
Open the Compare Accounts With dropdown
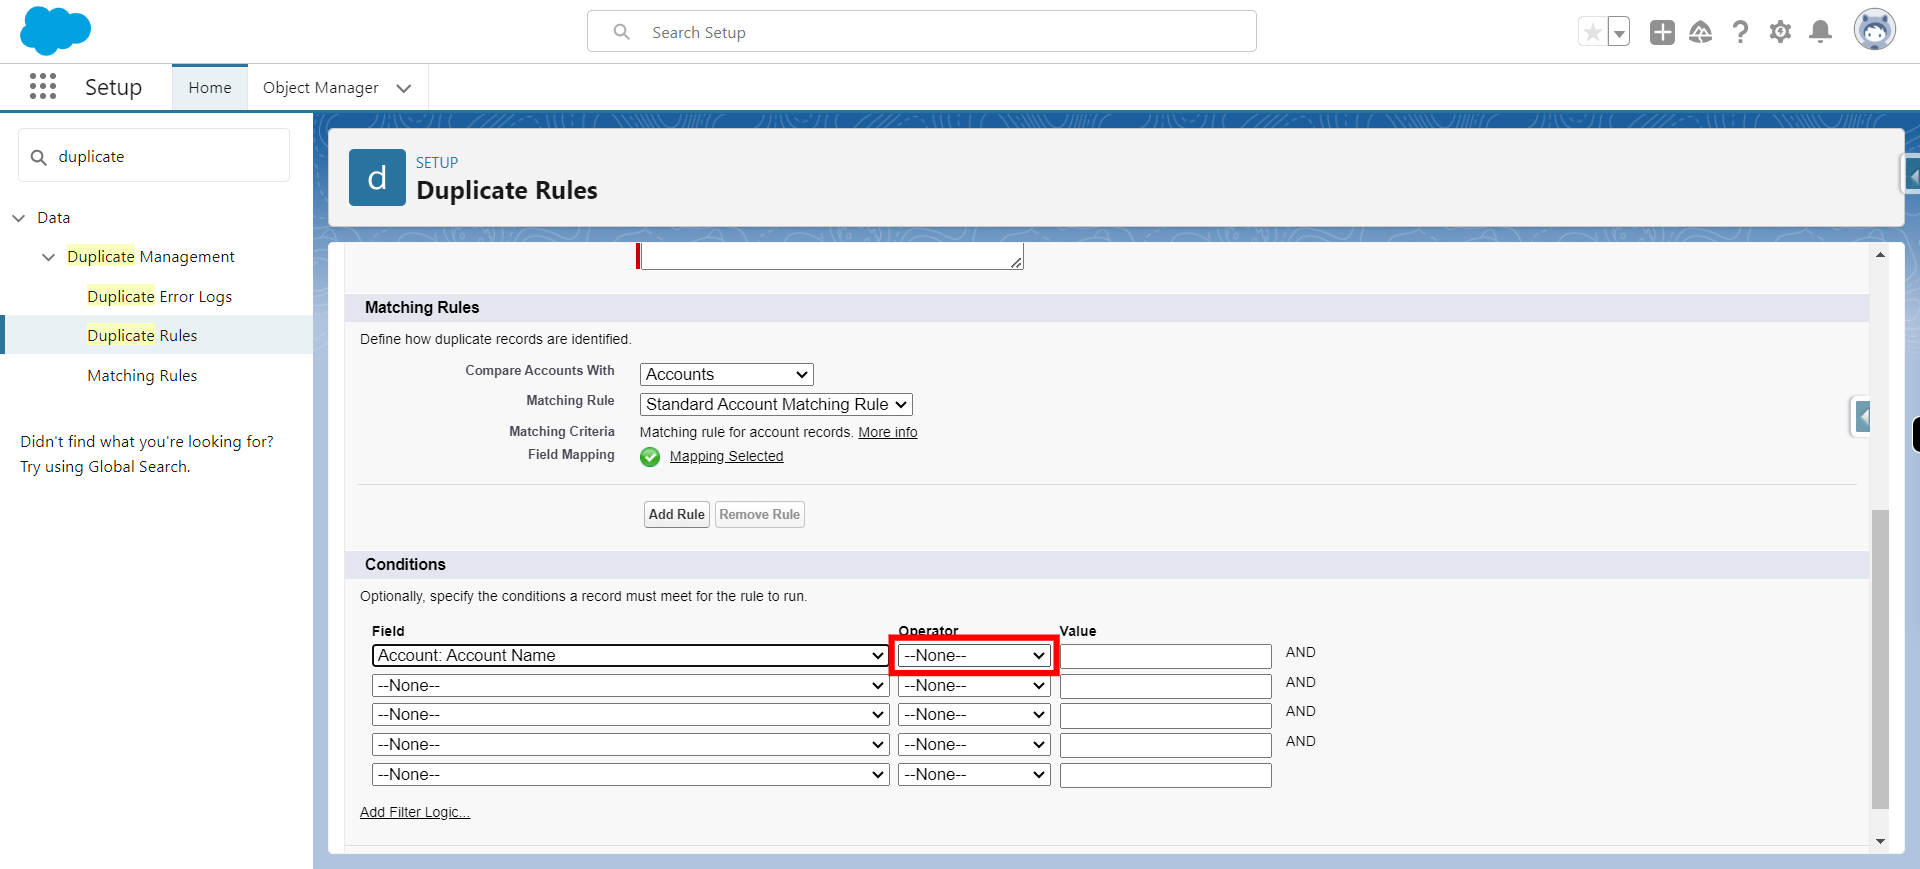726,375
